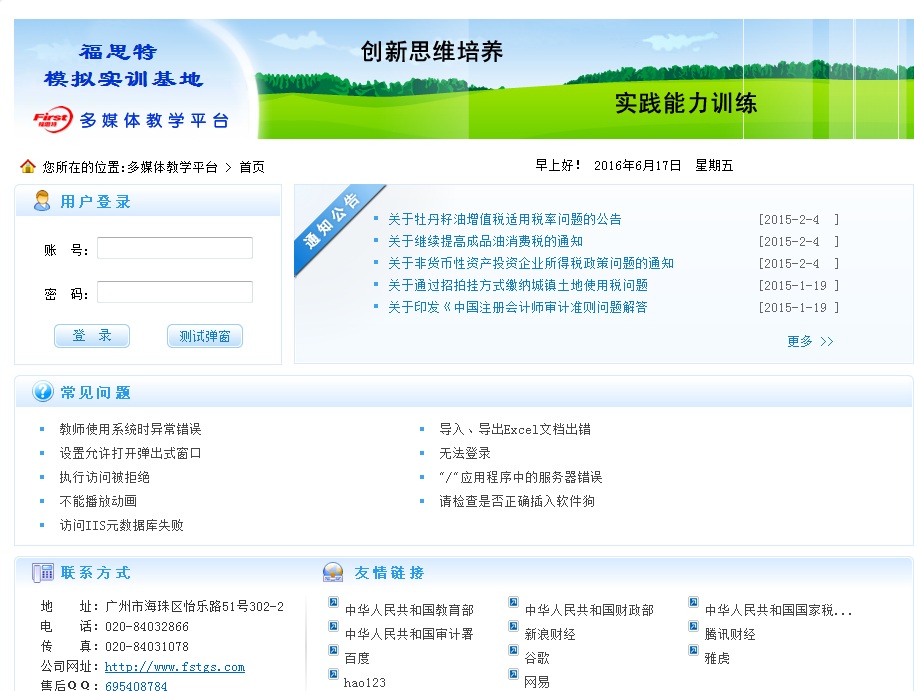914x691 pixels.
Task: Open 更多 to see more announcements
Action: (x=809, y=341)
